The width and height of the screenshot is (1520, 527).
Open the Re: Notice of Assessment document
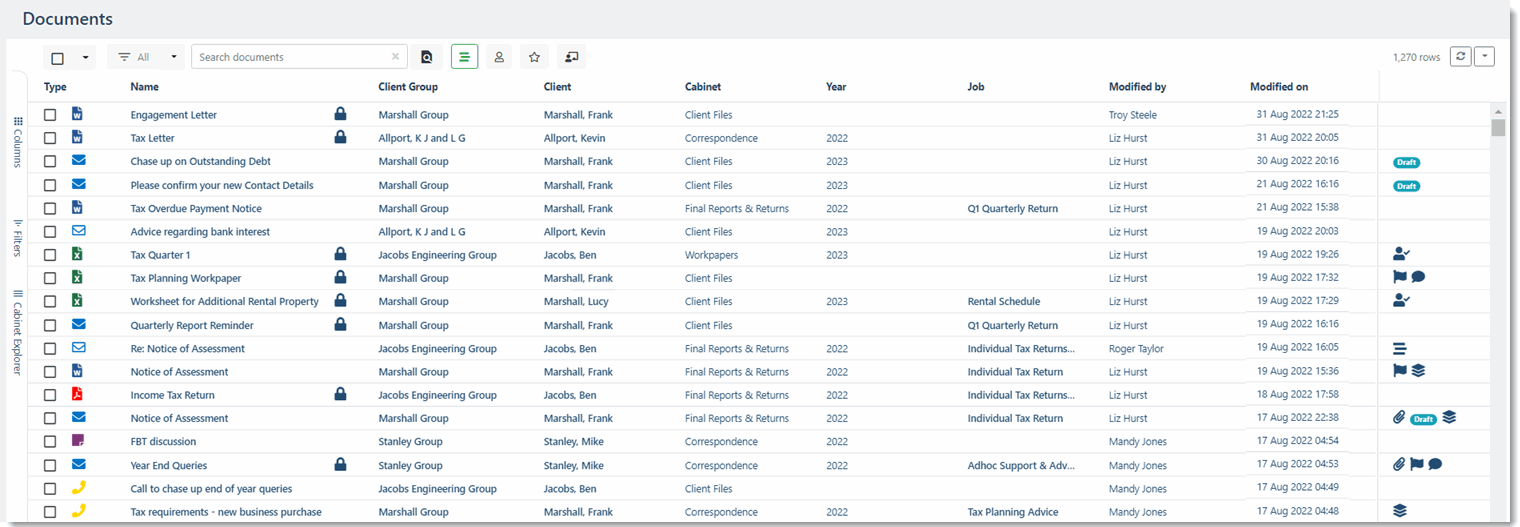188,348
